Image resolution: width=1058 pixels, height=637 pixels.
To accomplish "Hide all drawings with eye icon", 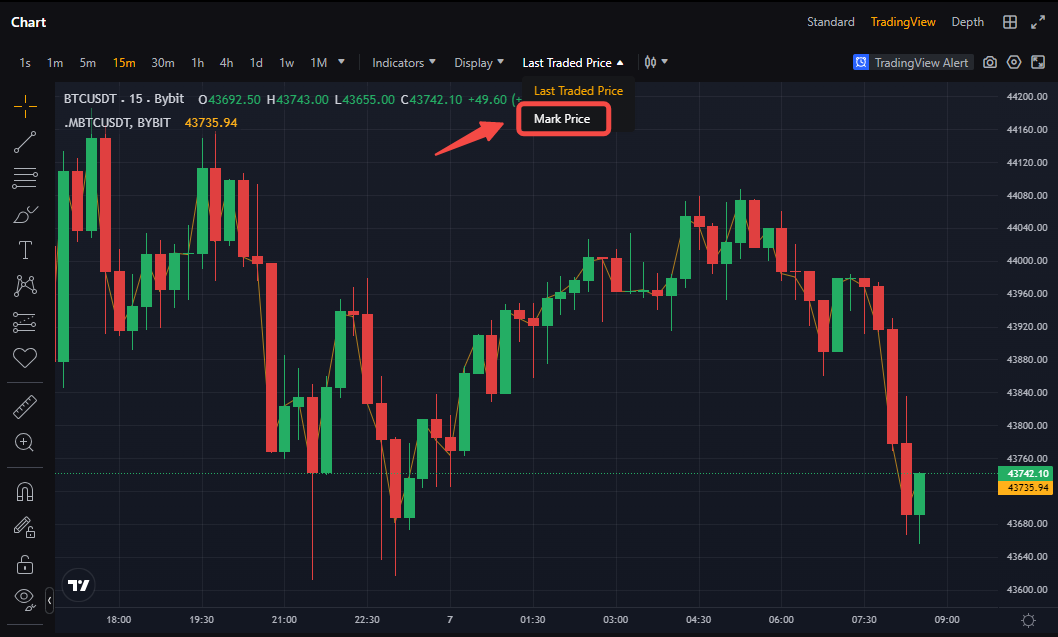I will (x=26, y=599).
